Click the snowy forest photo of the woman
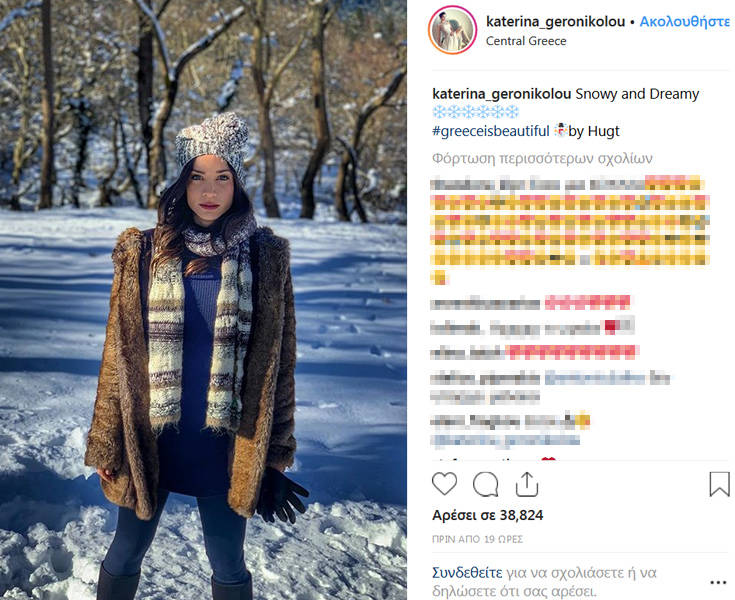735x600 pixels. 203,300
